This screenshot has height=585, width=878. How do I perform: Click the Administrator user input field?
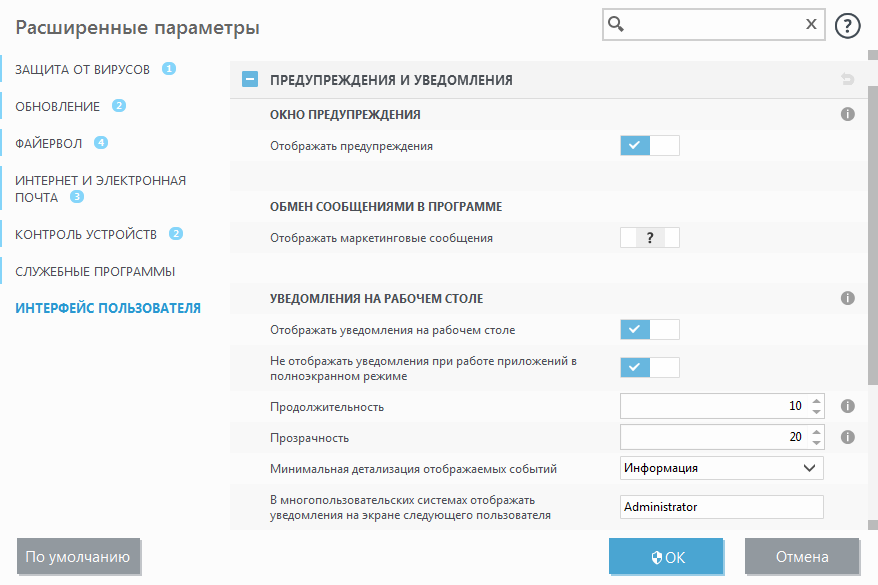point(721,507)
